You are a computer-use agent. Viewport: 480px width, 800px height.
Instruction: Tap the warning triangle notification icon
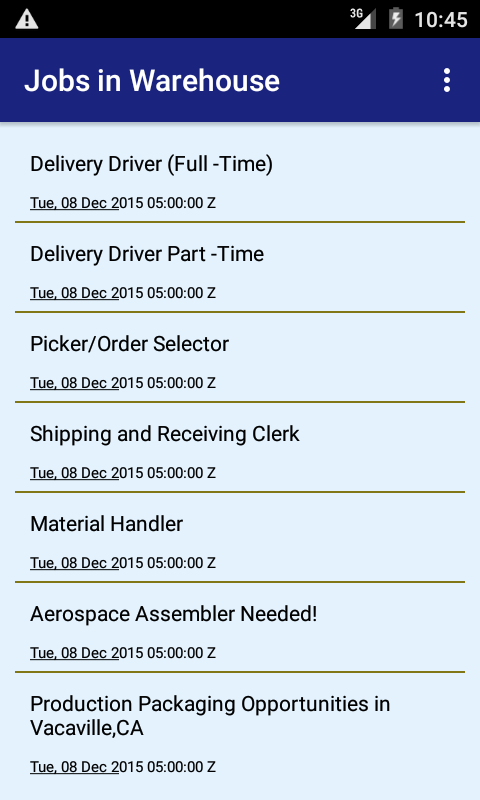(27, 19)
